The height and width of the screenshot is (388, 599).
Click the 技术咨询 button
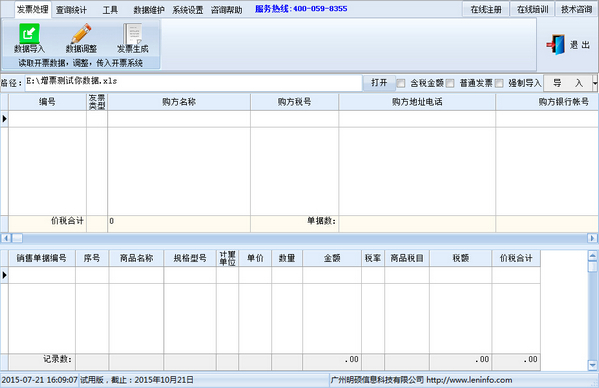coord(576,9)
